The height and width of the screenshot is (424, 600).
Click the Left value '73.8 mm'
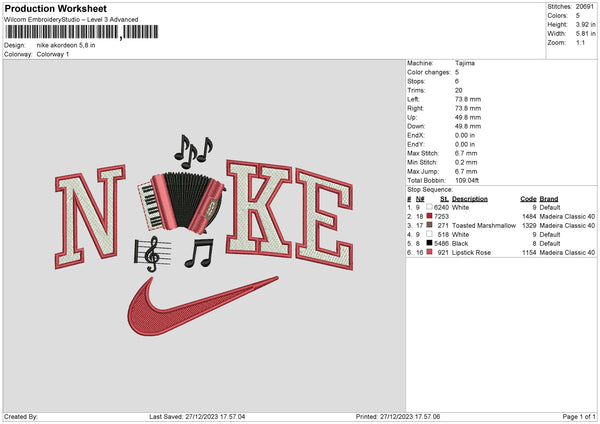(468, 99)
